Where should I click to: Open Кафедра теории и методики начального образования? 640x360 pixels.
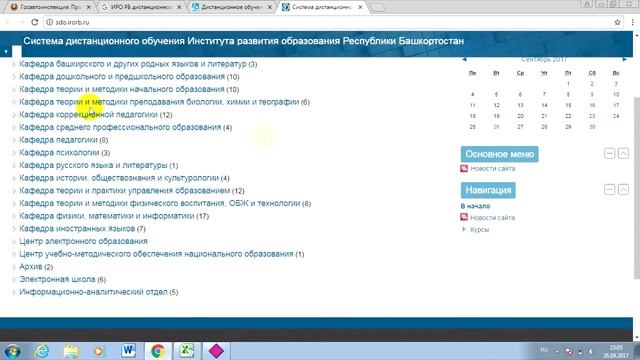[122, 89]
